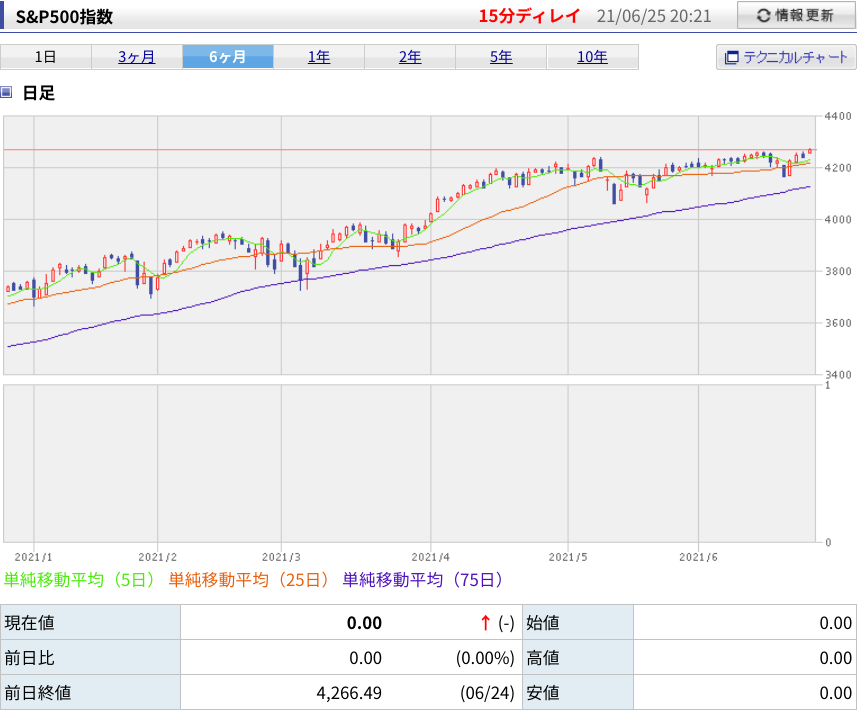Click the 高値 label cell
This screenshot has height=711, width=858.
tap(578, 658)
